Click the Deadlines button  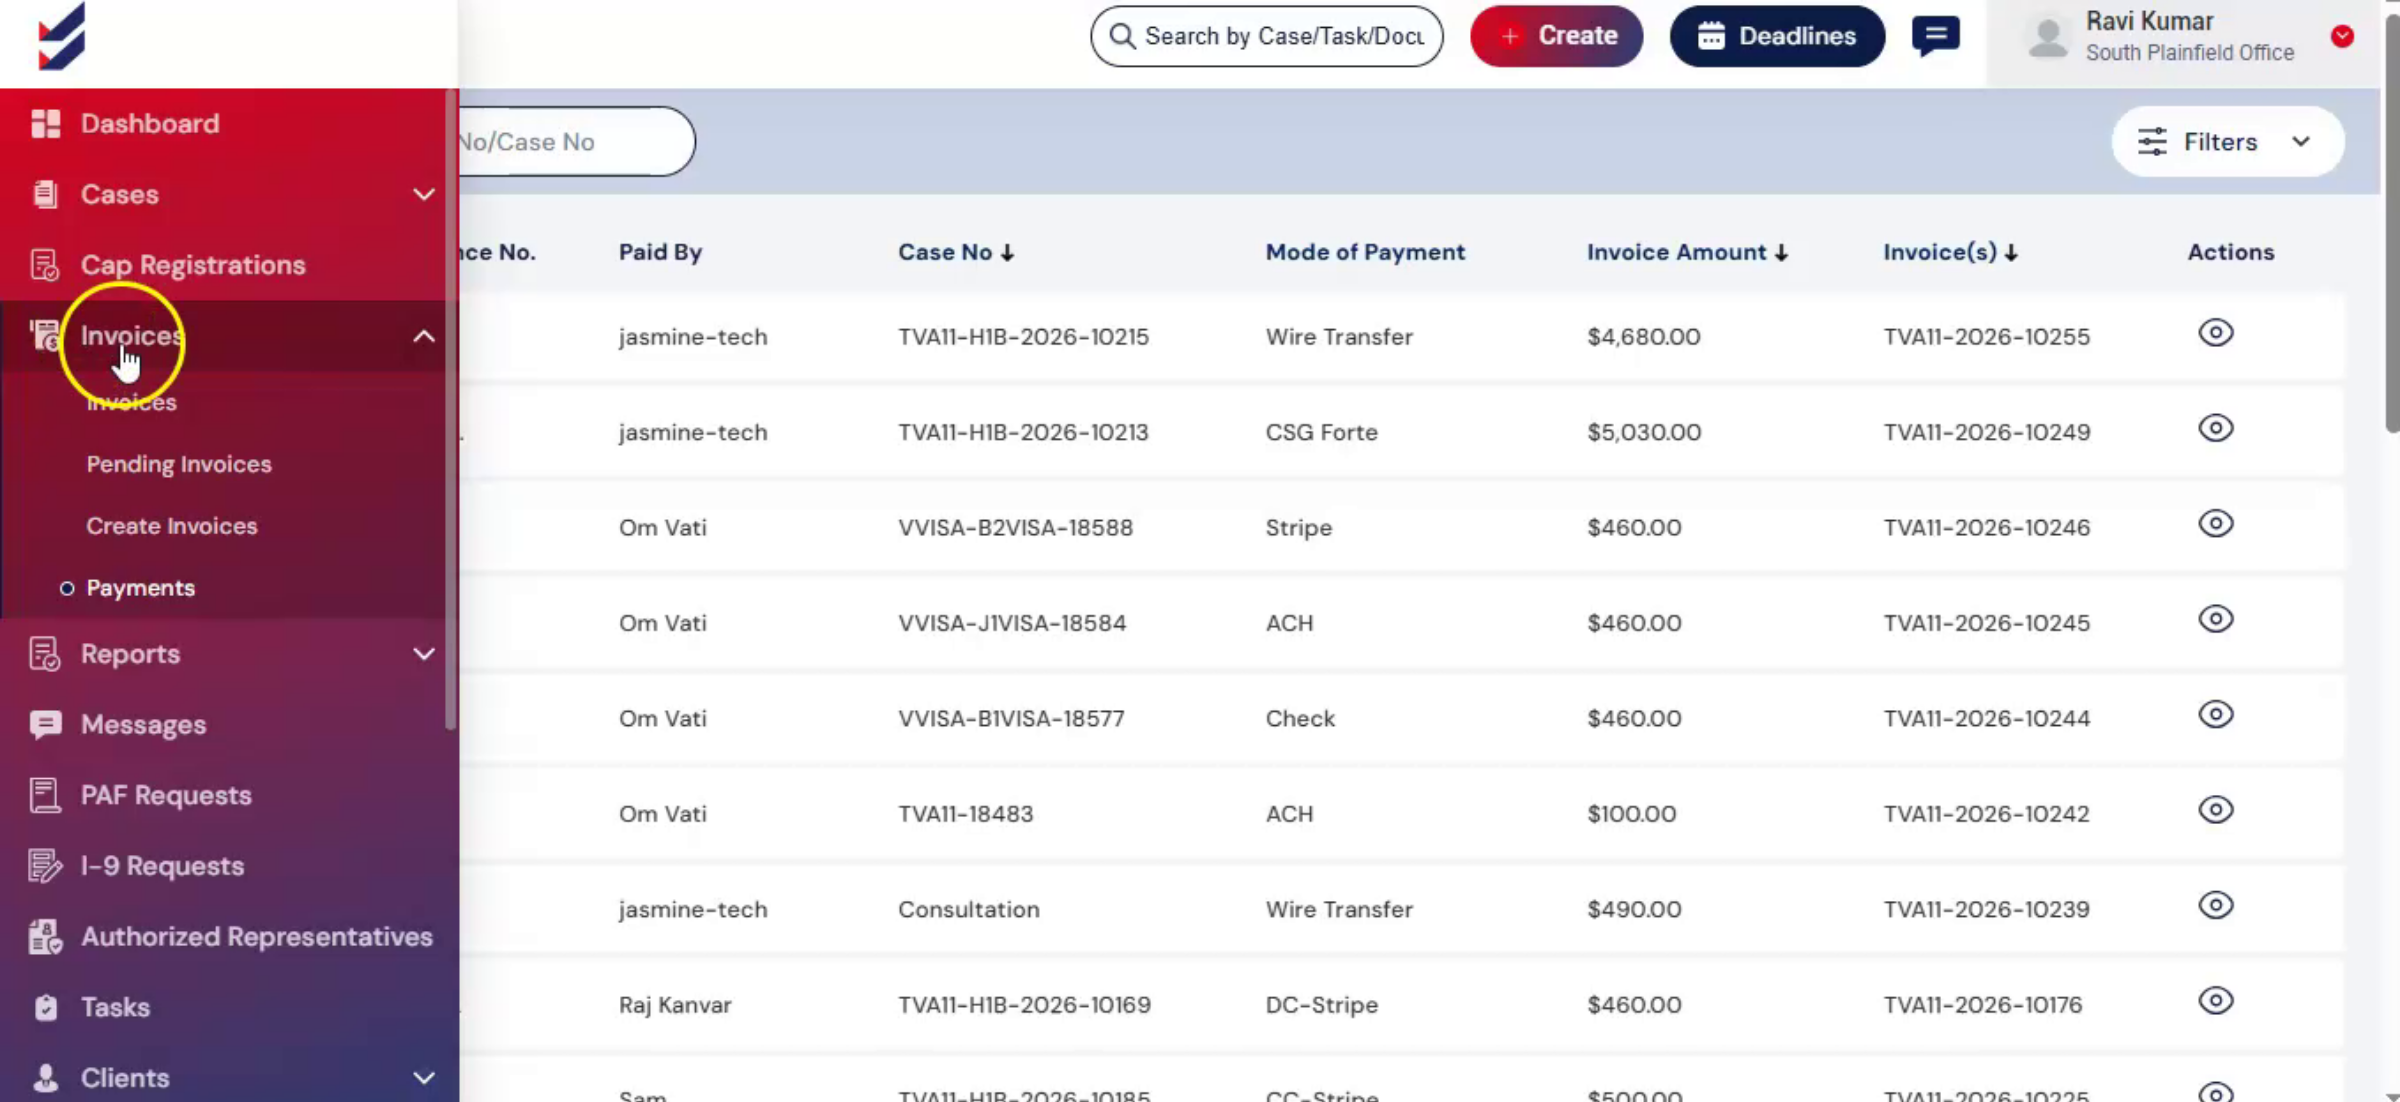point(1777,36)
